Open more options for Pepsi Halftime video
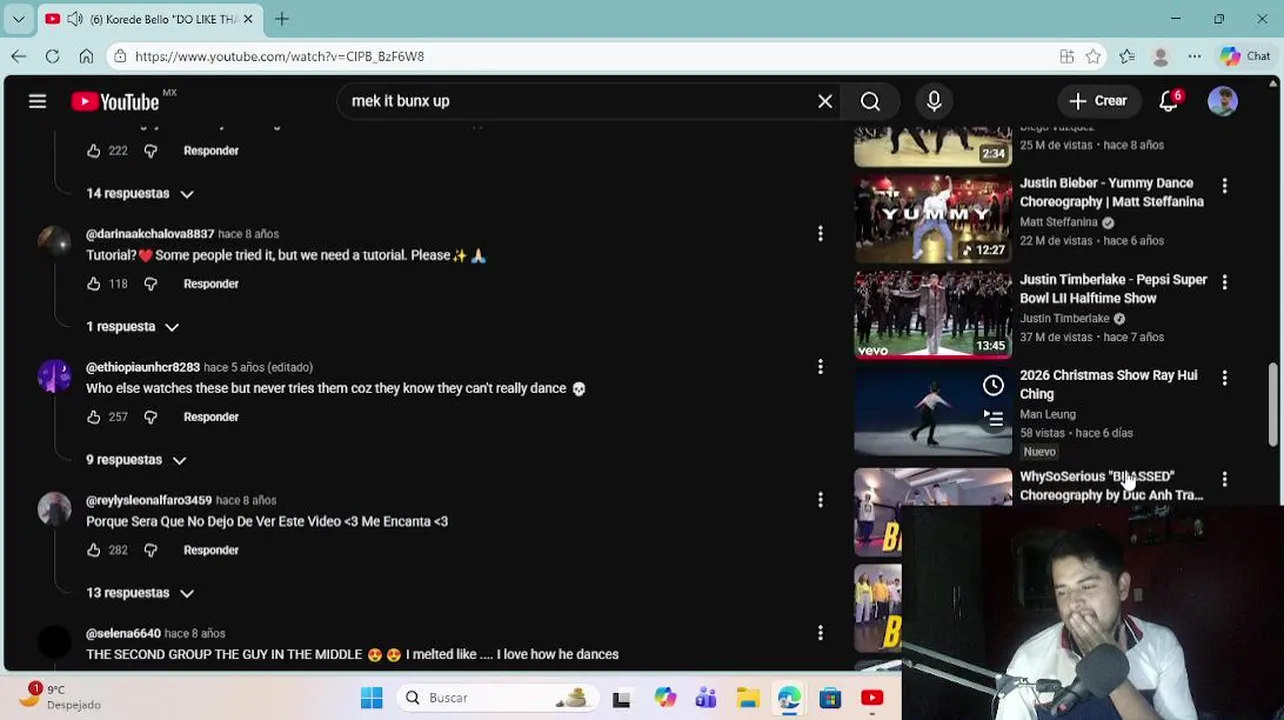This screenshot has width=1284, height=720. point(1225,282)
